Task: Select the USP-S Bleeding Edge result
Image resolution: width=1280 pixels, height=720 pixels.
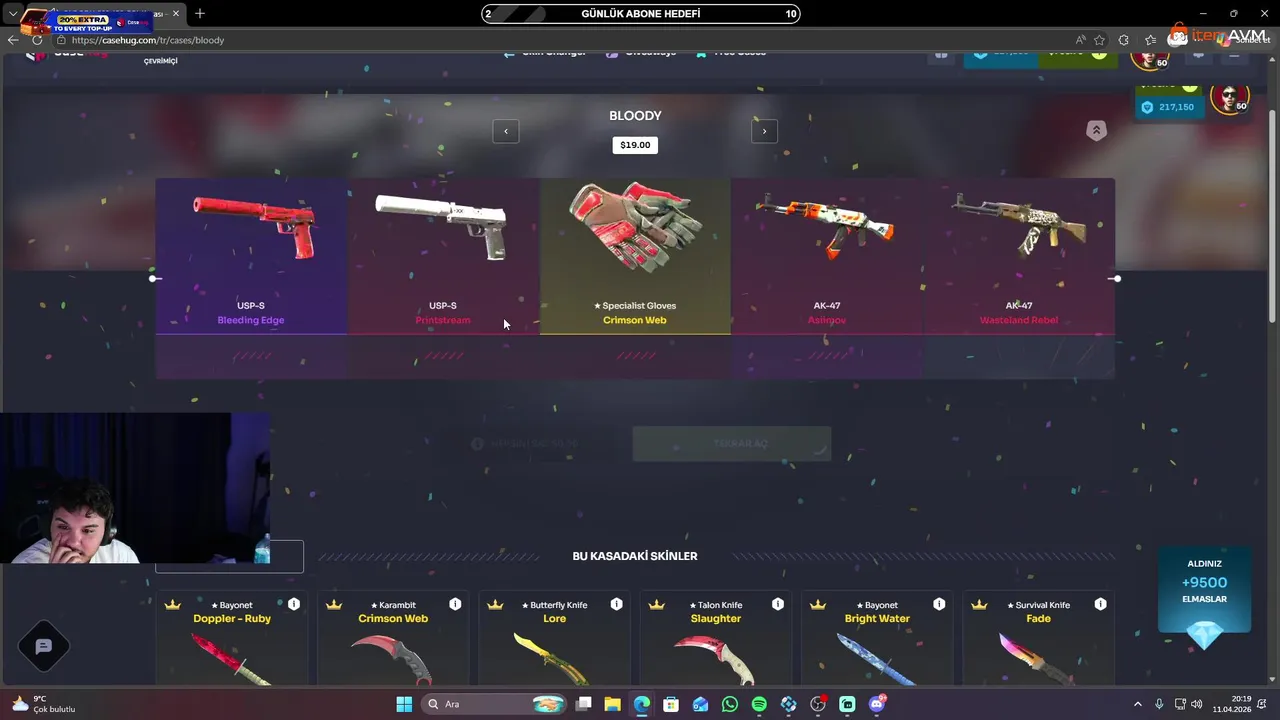Action: [x=251, y=256]
